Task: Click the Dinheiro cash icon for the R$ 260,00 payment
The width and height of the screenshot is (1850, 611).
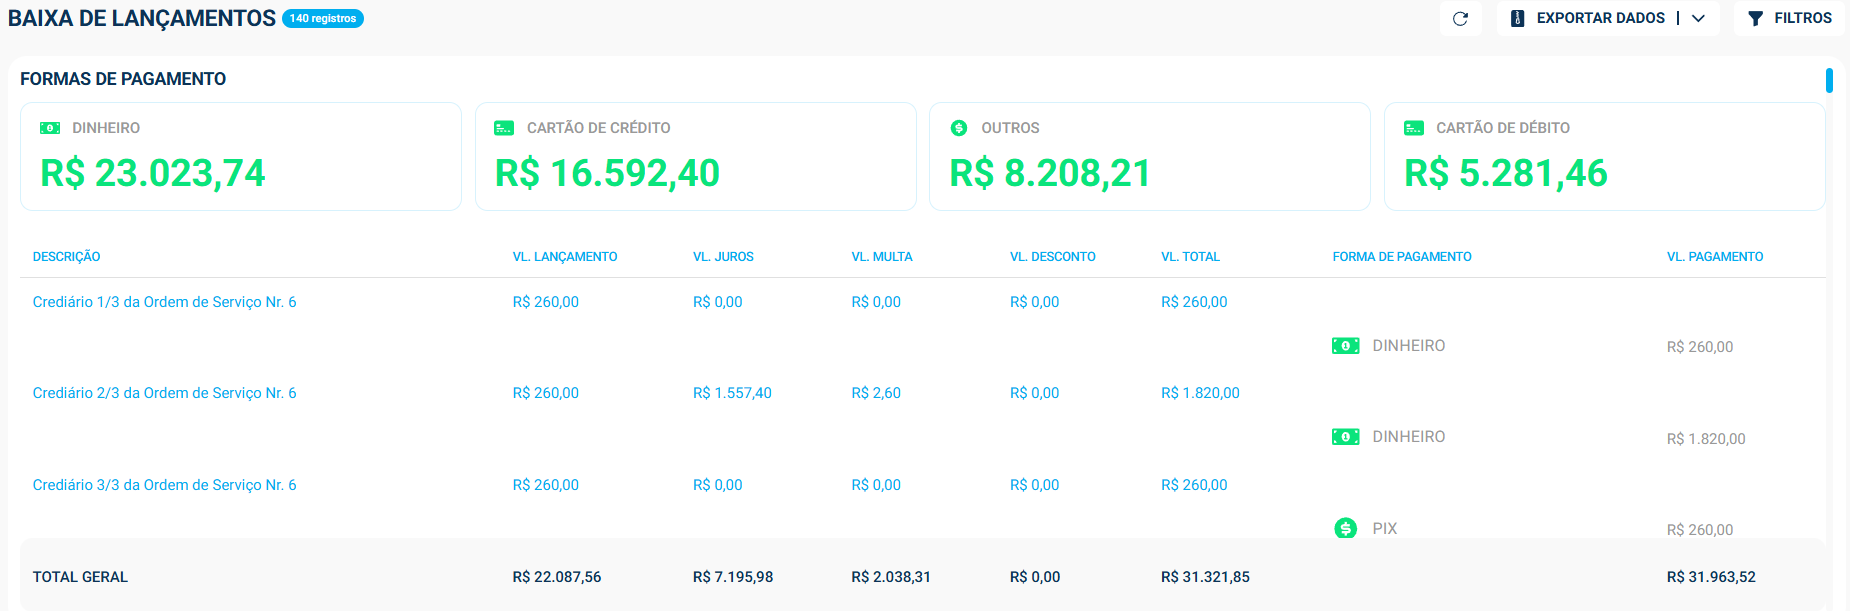Action: 1345,346
